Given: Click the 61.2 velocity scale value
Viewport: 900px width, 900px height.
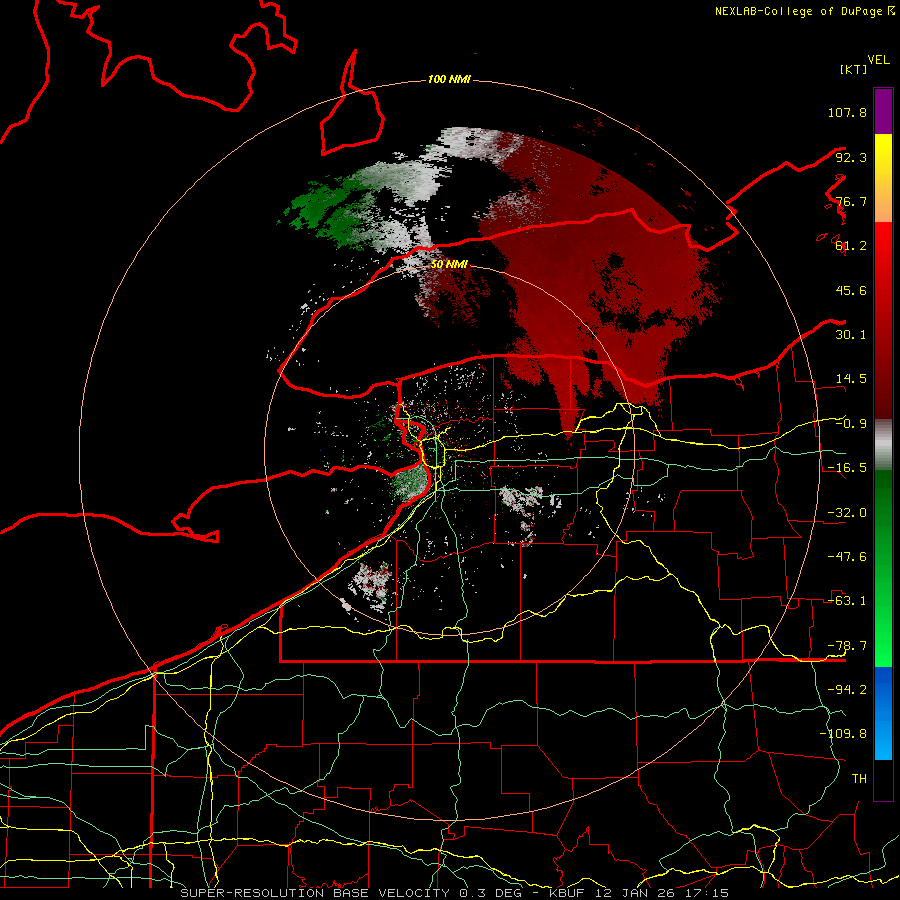Looking at the screenshot, I should pyautogui.click(x=851, y=246).
